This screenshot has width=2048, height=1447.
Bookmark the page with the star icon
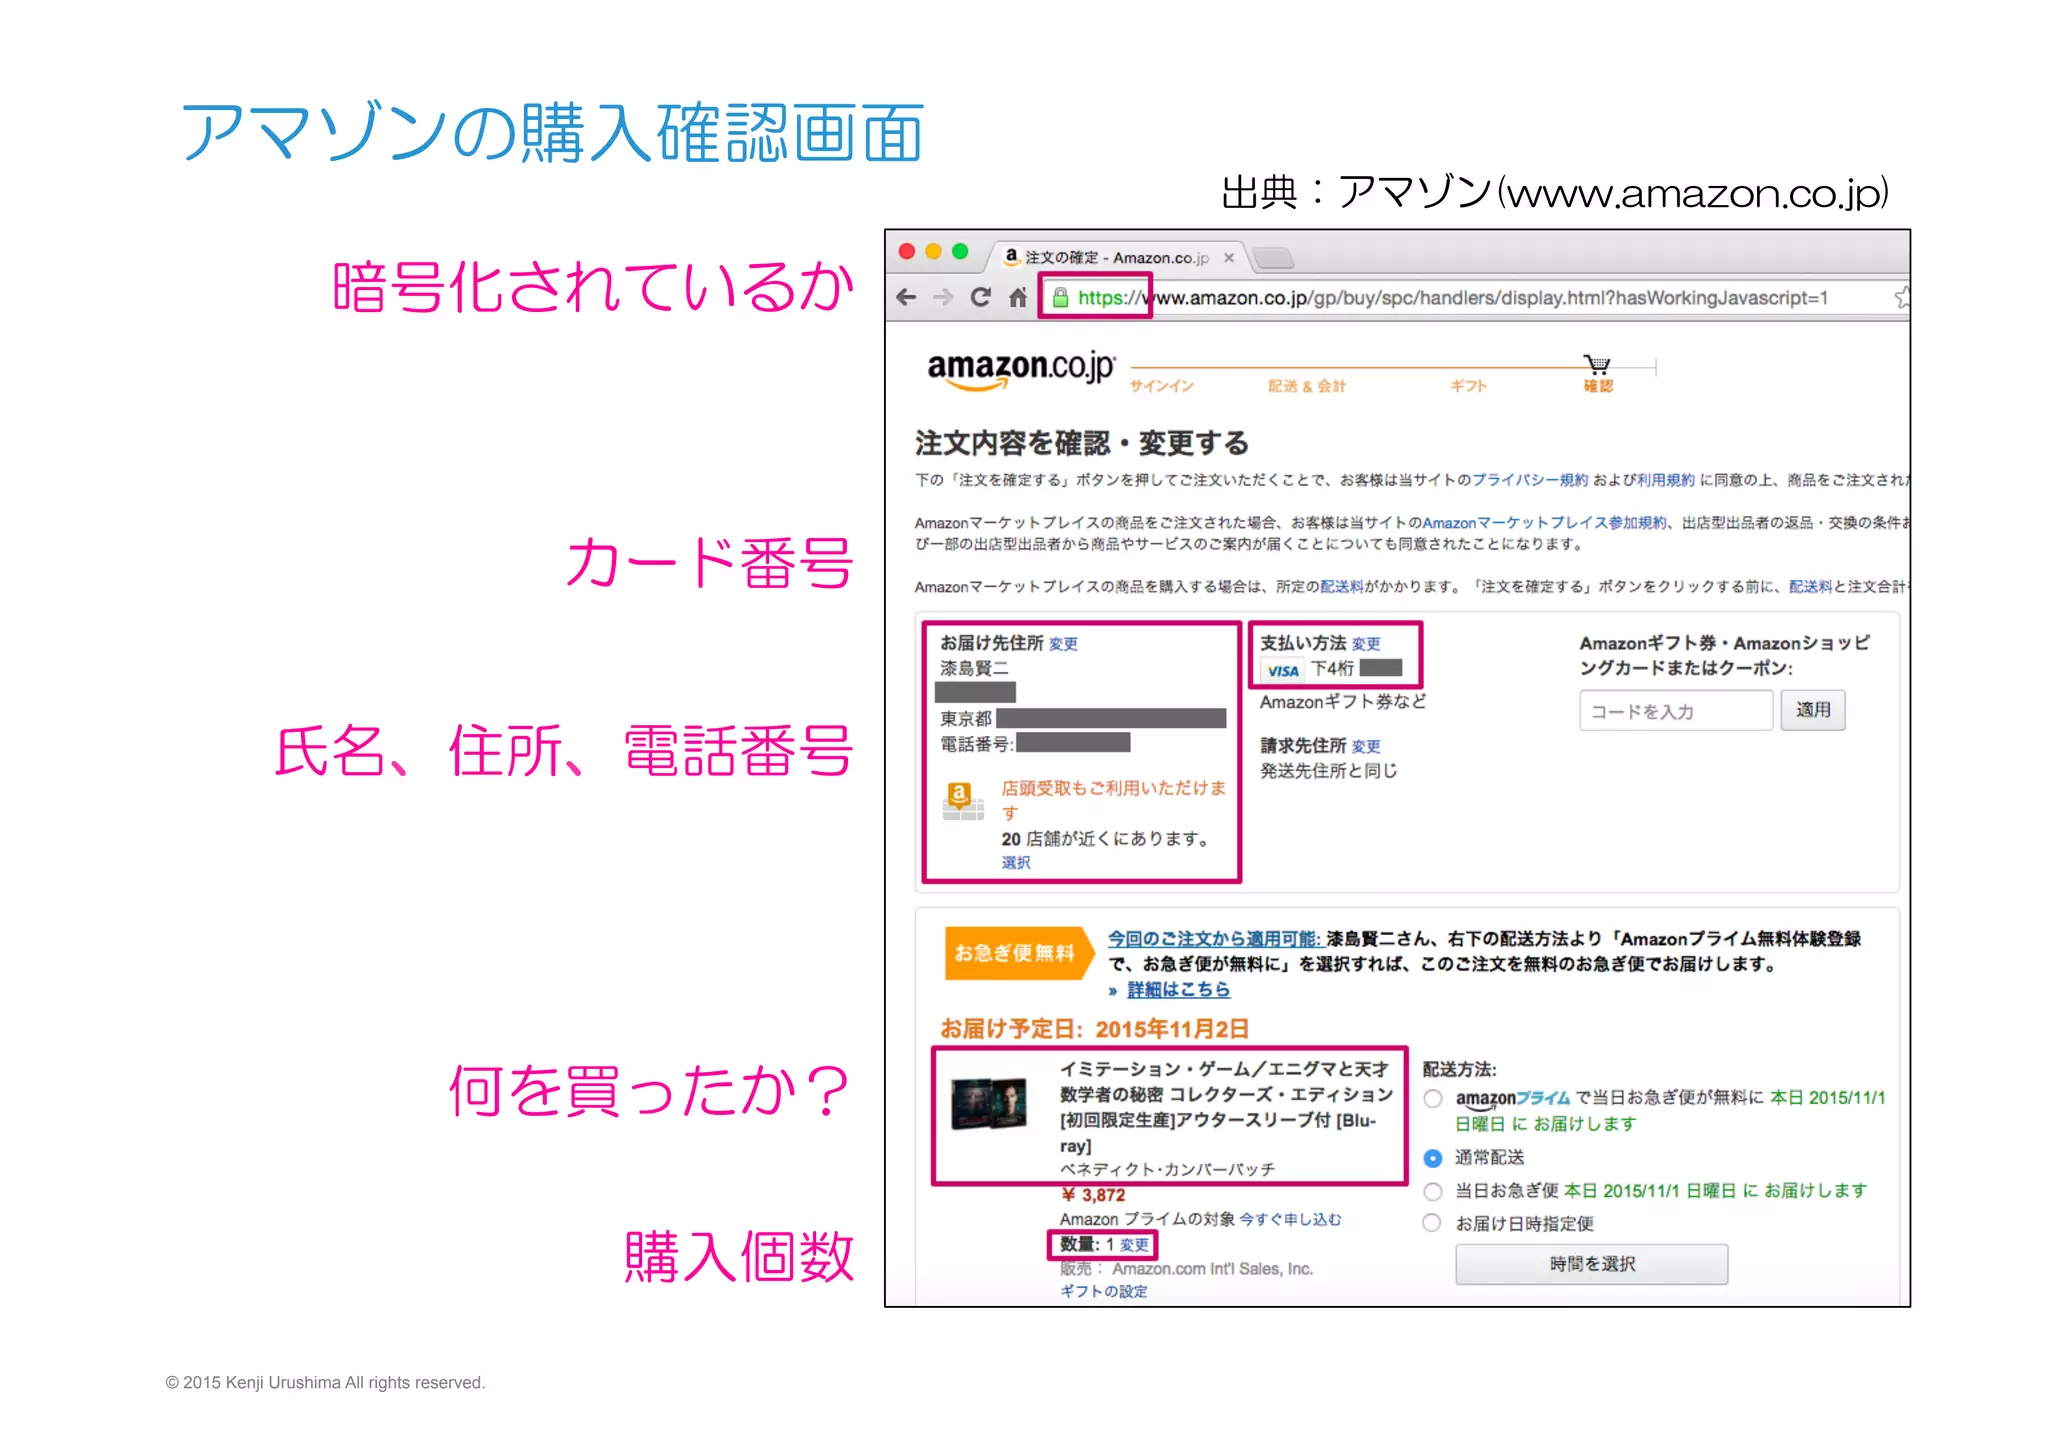coord(1901,297)
